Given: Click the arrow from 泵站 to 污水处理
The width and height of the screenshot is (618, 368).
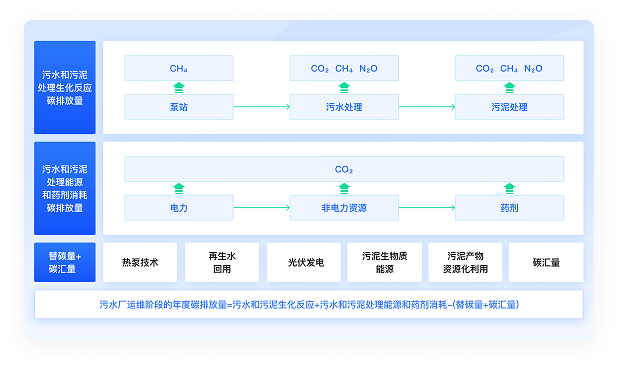Looking at the screenshot, I should pyautogui.click(x=262, y=107).
